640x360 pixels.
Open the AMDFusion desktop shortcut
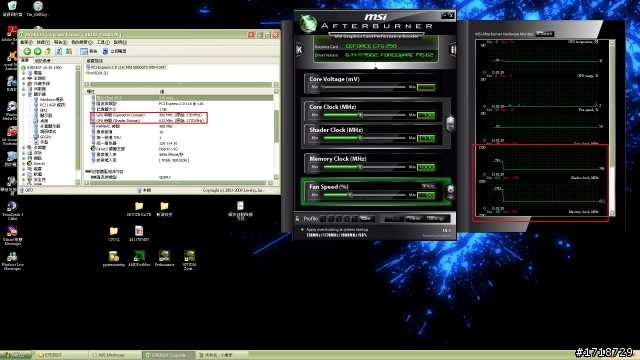point(139,259)
